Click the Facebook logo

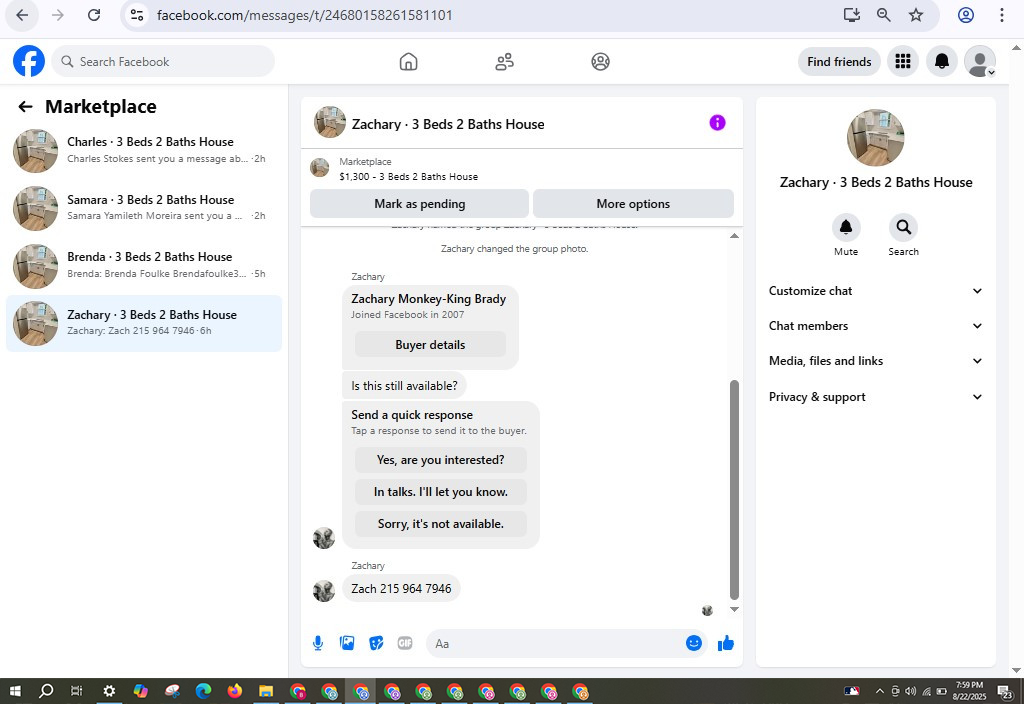coord(29,61)
